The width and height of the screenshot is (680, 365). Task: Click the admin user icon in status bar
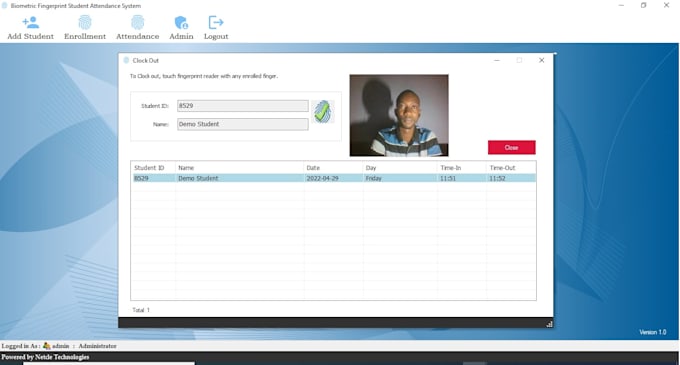coord(47,346)
